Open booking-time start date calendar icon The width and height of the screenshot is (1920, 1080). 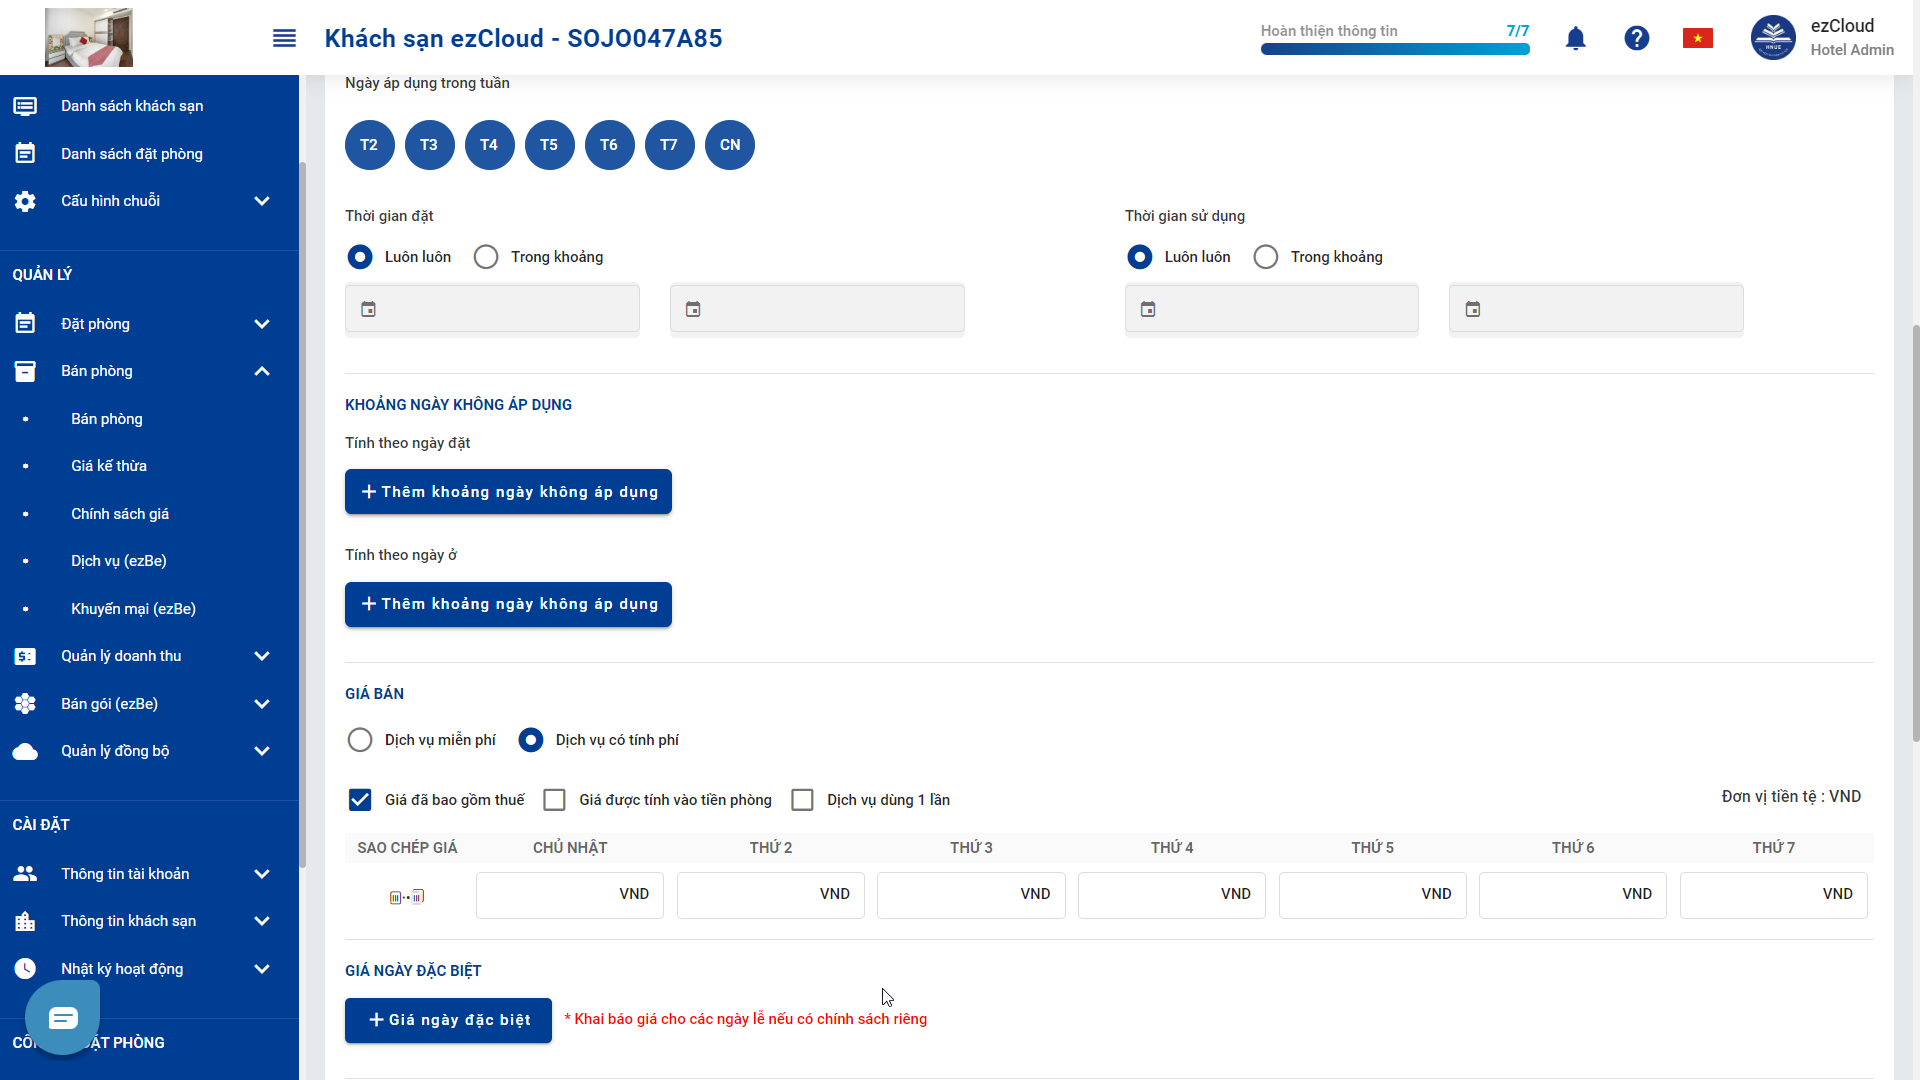pos(368,309)
